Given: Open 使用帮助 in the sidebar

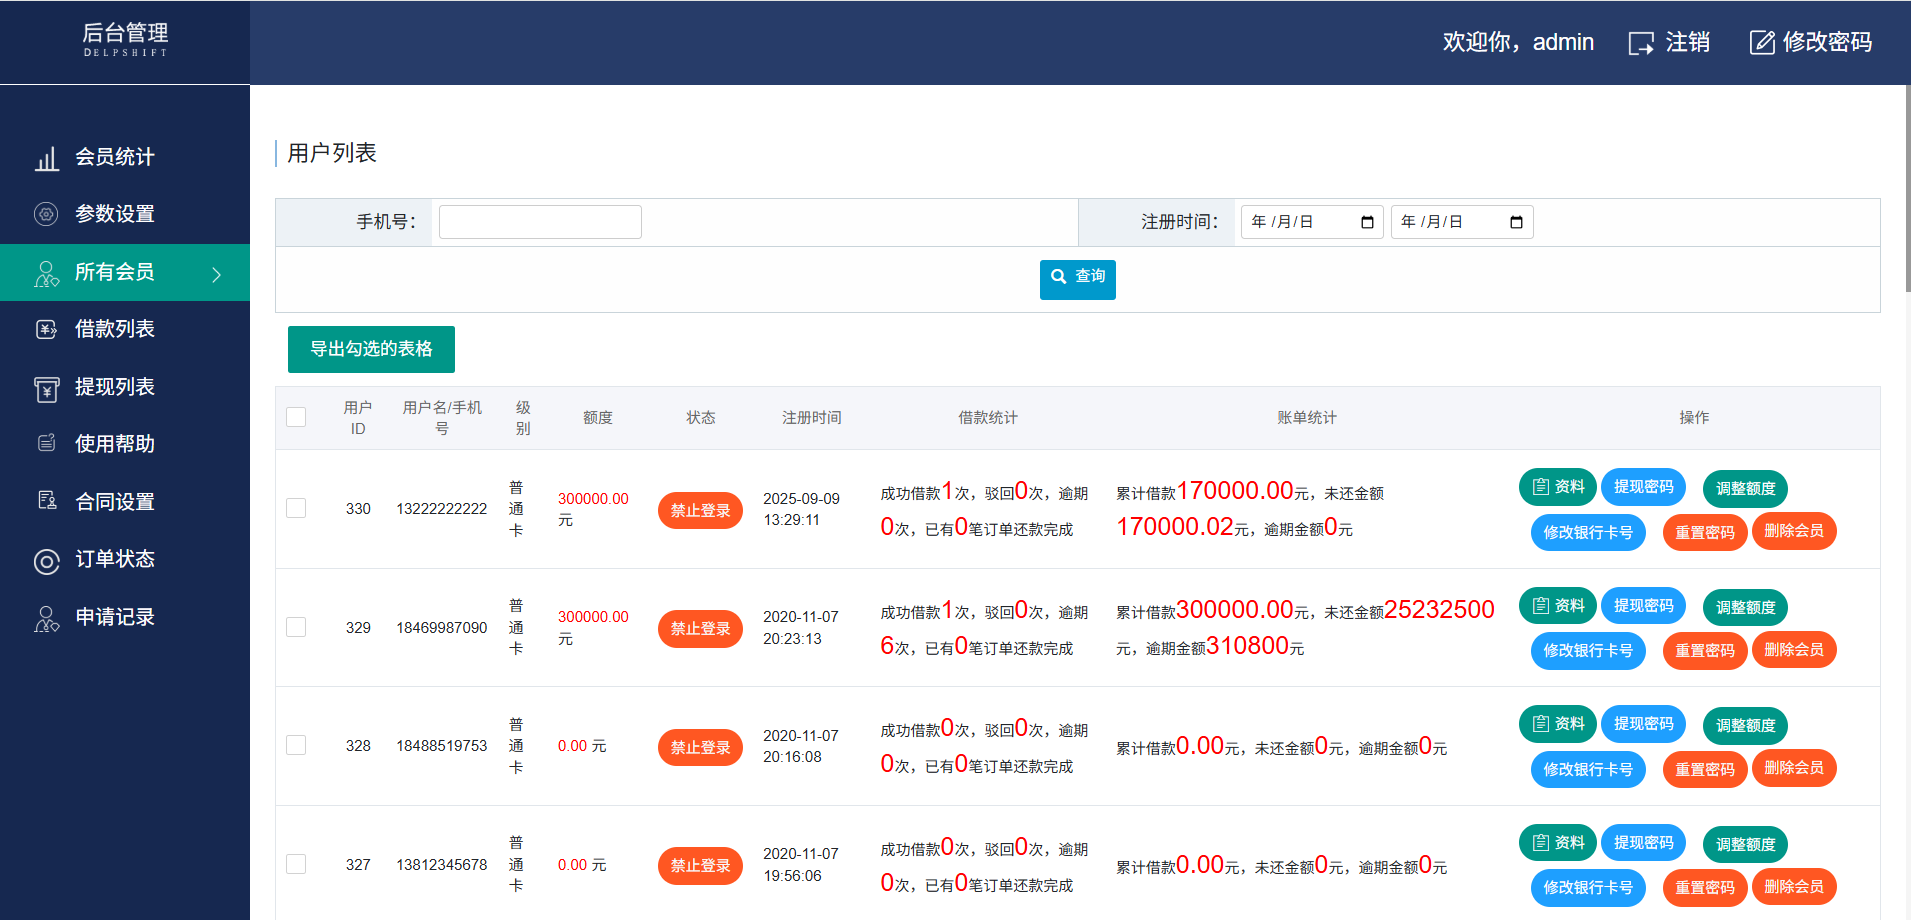Looking at the screenshot, I should pyautogui.click(x=114, y=444).
